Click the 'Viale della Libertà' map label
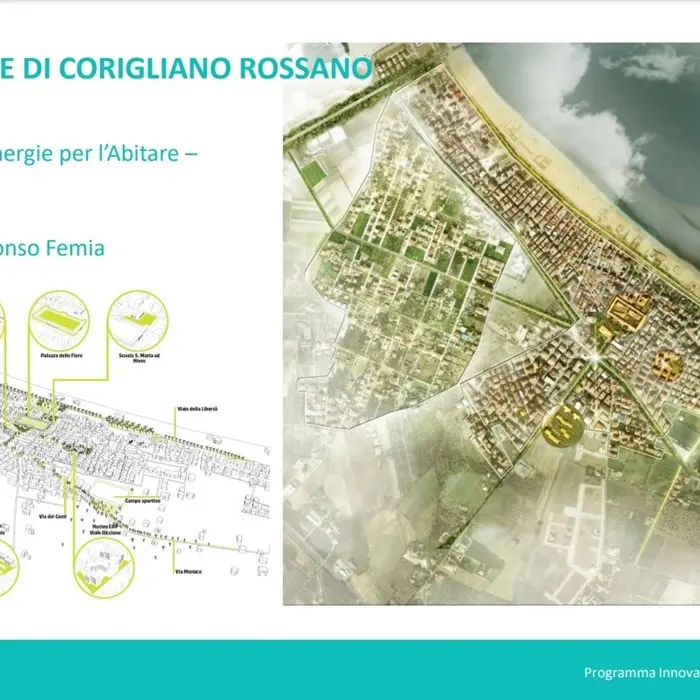The width and height of the screenshot is (700, 700). coord(197,409)
